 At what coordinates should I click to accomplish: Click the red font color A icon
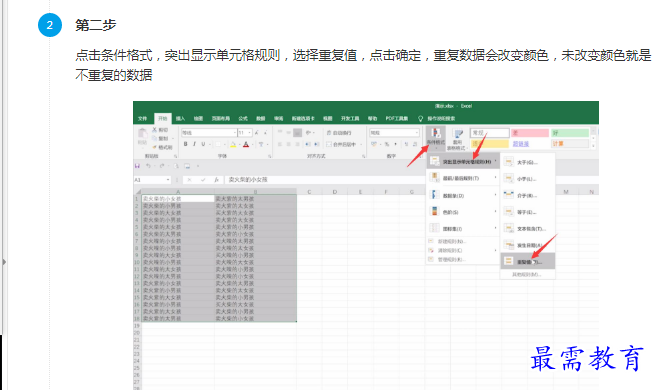click(x=246, y=144)
